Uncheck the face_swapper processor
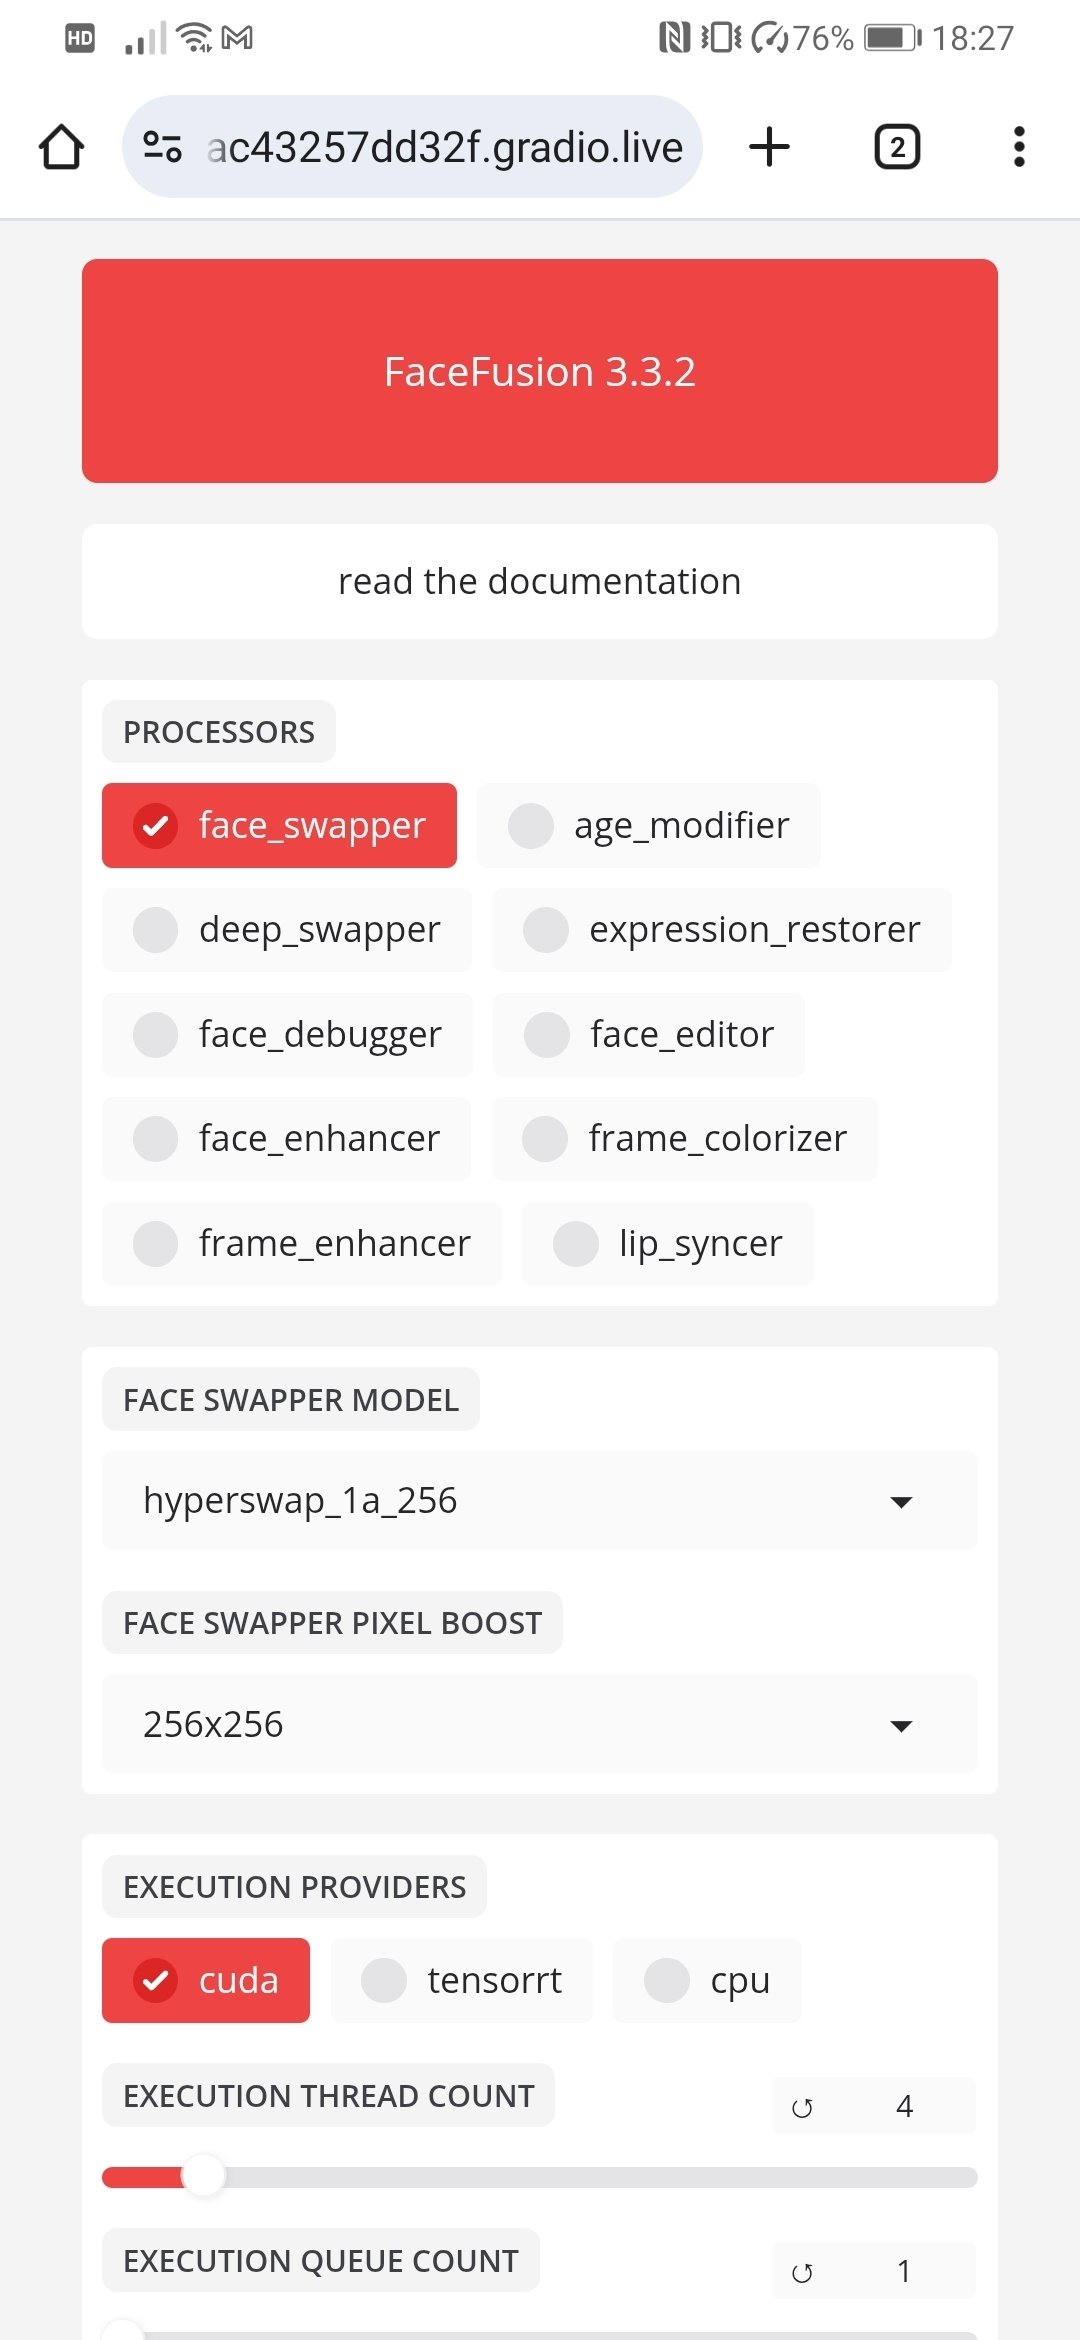Viewport: 1080px width, 2340px height. pyautogui.click(x=279, y=825)
